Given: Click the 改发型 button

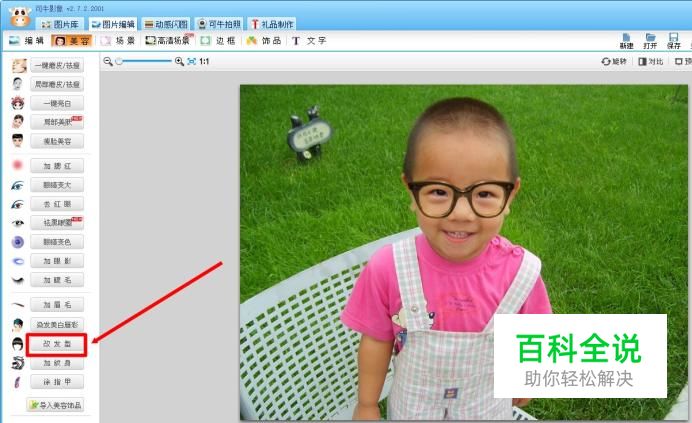Looking at the screenshot, I should 57,344.
